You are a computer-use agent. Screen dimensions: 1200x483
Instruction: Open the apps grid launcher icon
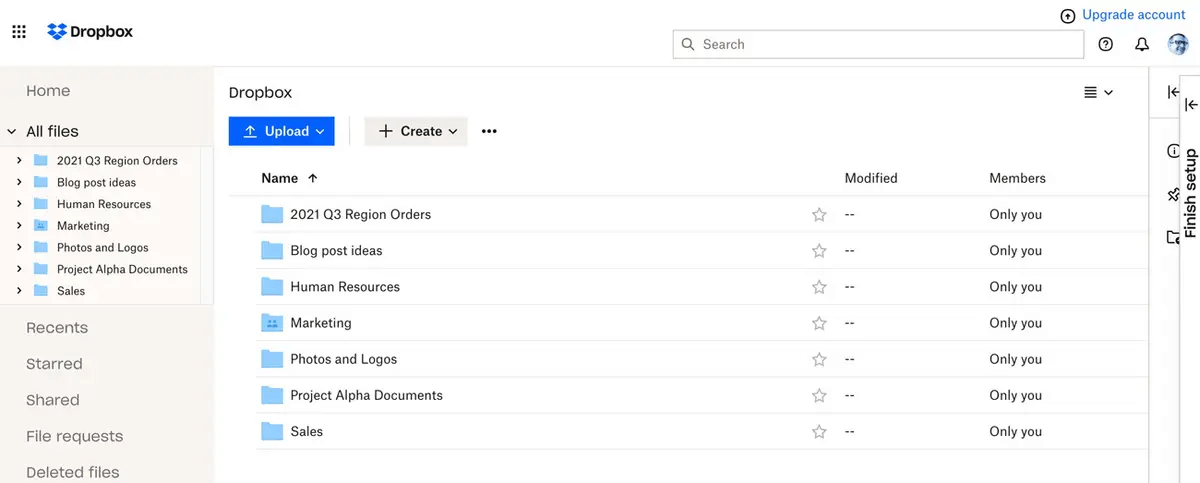(19, 32)
